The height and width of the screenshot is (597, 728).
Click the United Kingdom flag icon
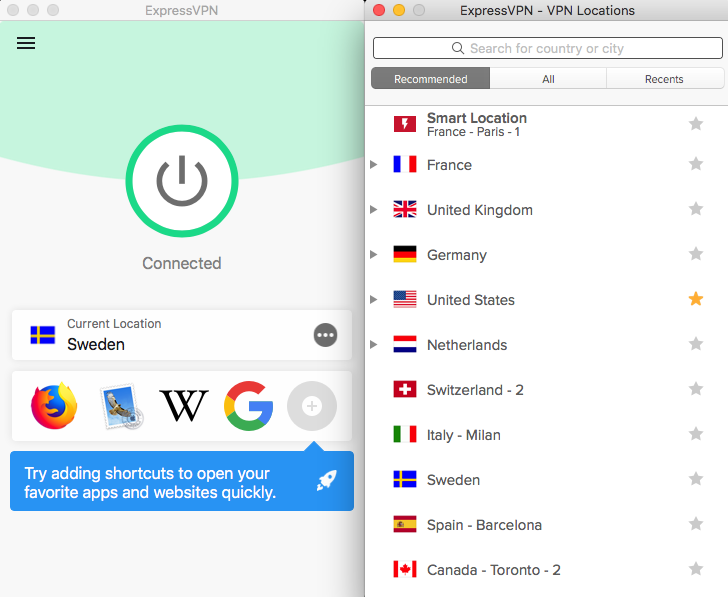click(405, 209)
